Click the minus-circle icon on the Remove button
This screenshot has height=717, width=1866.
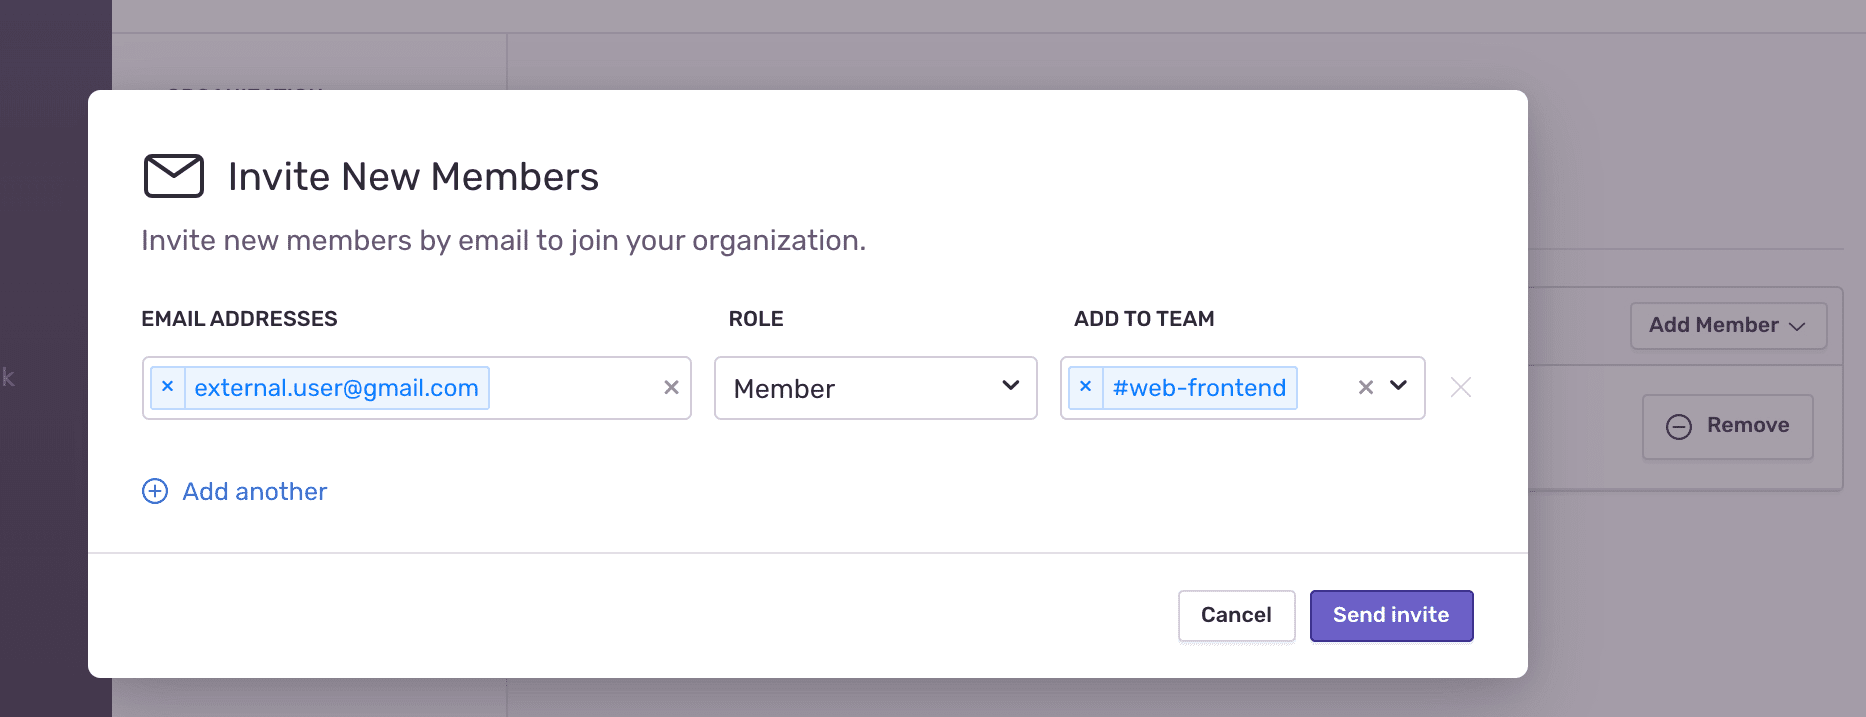point(1679,427)
